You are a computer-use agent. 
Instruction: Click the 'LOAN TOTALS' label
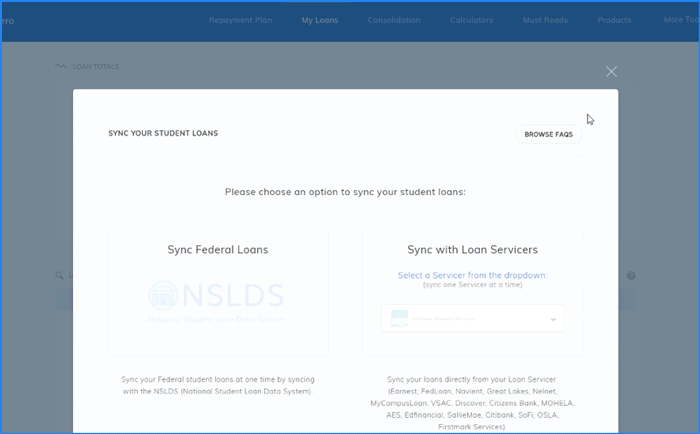pyautogui.click(x=96, y=67)
